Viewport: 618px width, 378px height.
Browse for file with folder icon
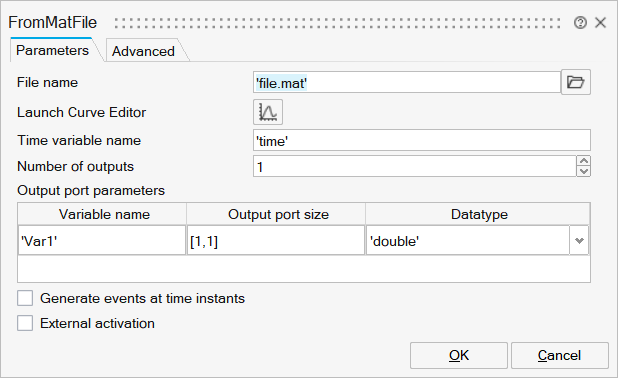point(575,82)
